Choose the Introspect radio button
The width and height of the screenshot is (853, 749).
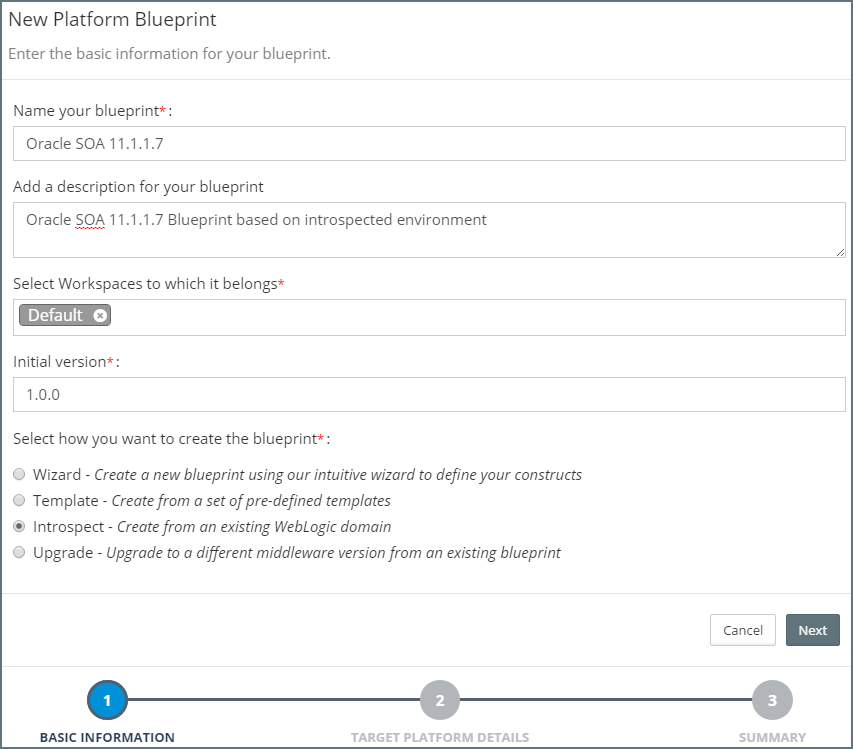[19, 526]
